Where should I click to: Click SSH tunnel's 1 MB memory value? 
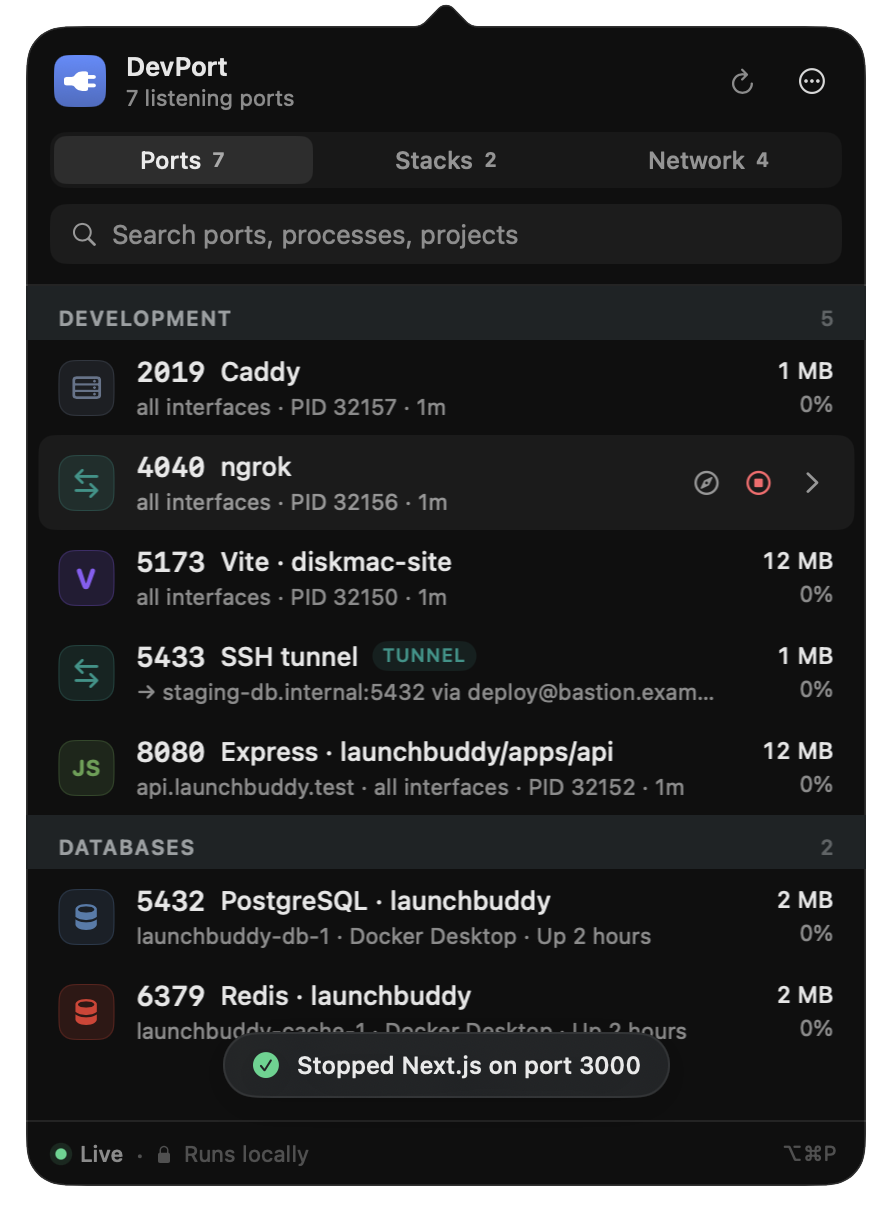[806, 656]
